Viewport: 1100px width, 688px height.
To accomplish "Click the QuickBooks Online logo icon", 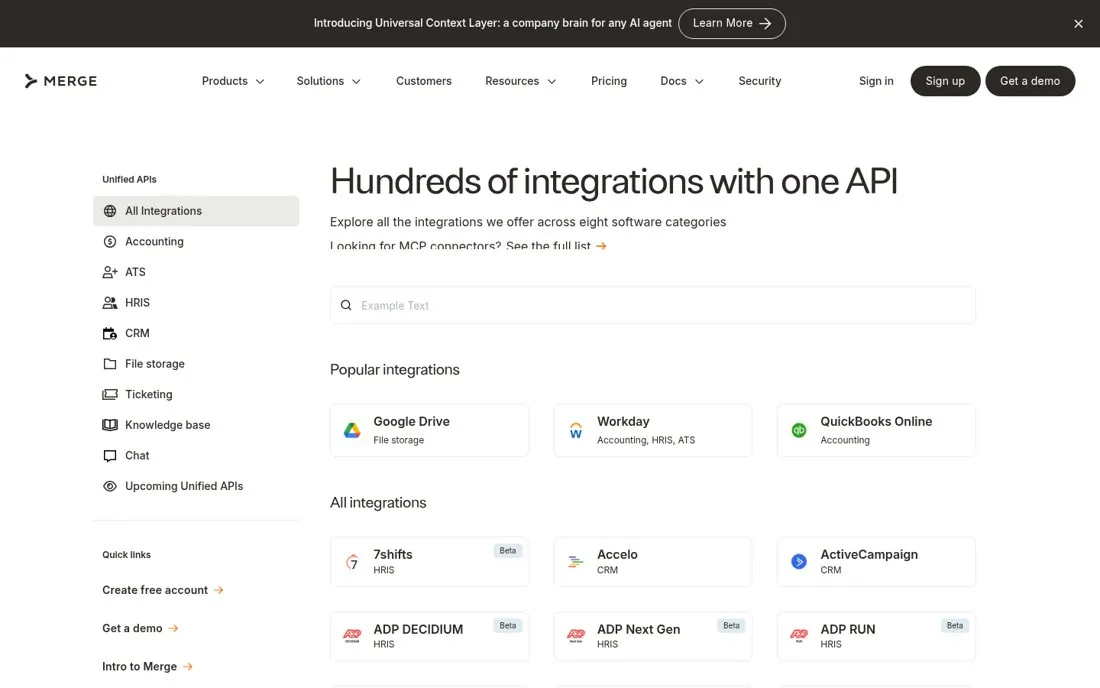I will (x=799, y=431).
